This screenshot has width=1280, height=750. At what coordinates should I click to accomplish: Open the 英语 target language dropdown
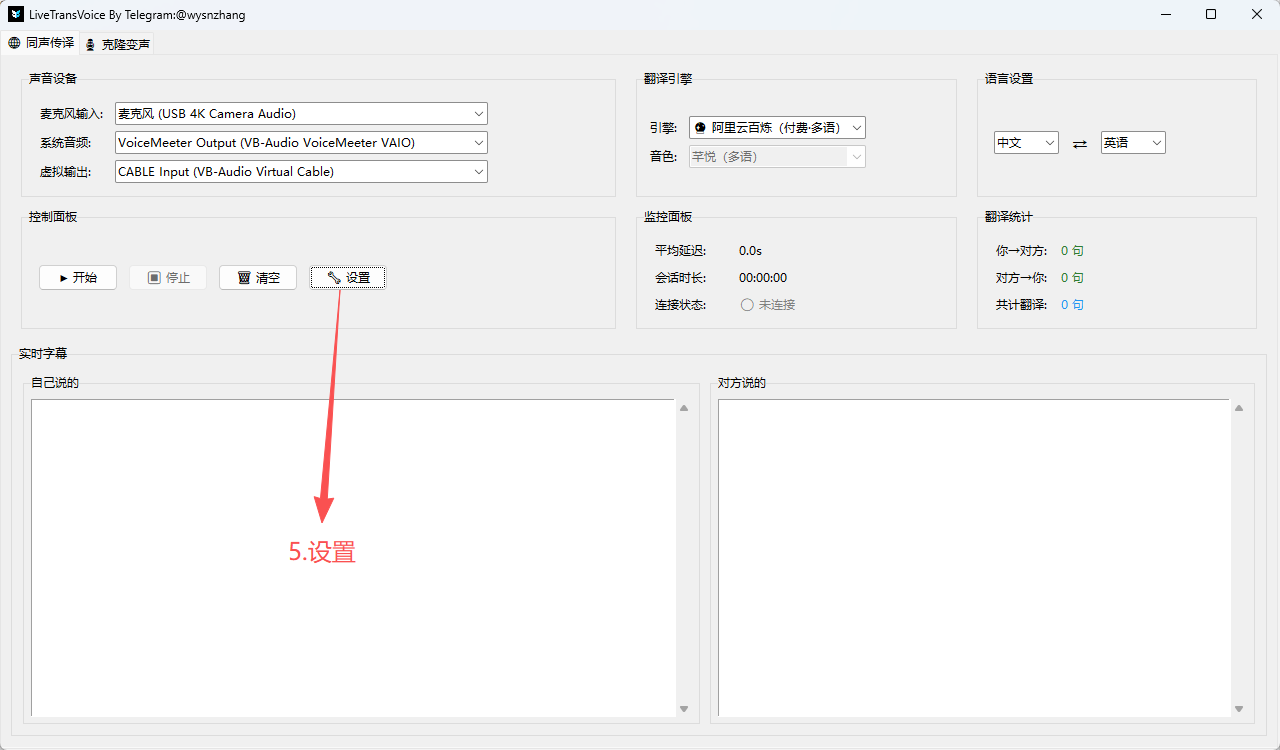[x=1133, y=143]
